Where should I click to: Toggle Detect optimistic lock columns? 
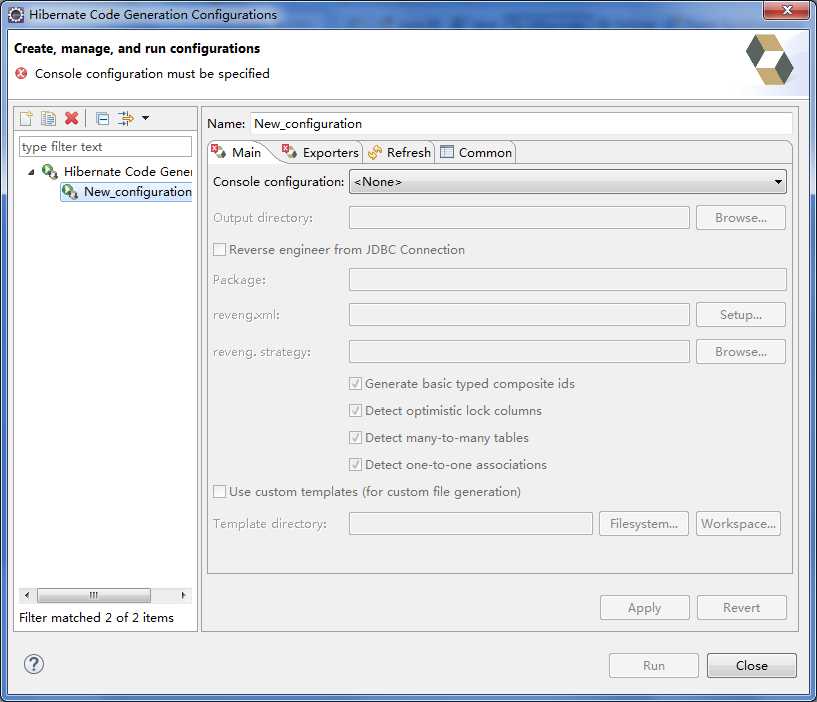point(355,411)
